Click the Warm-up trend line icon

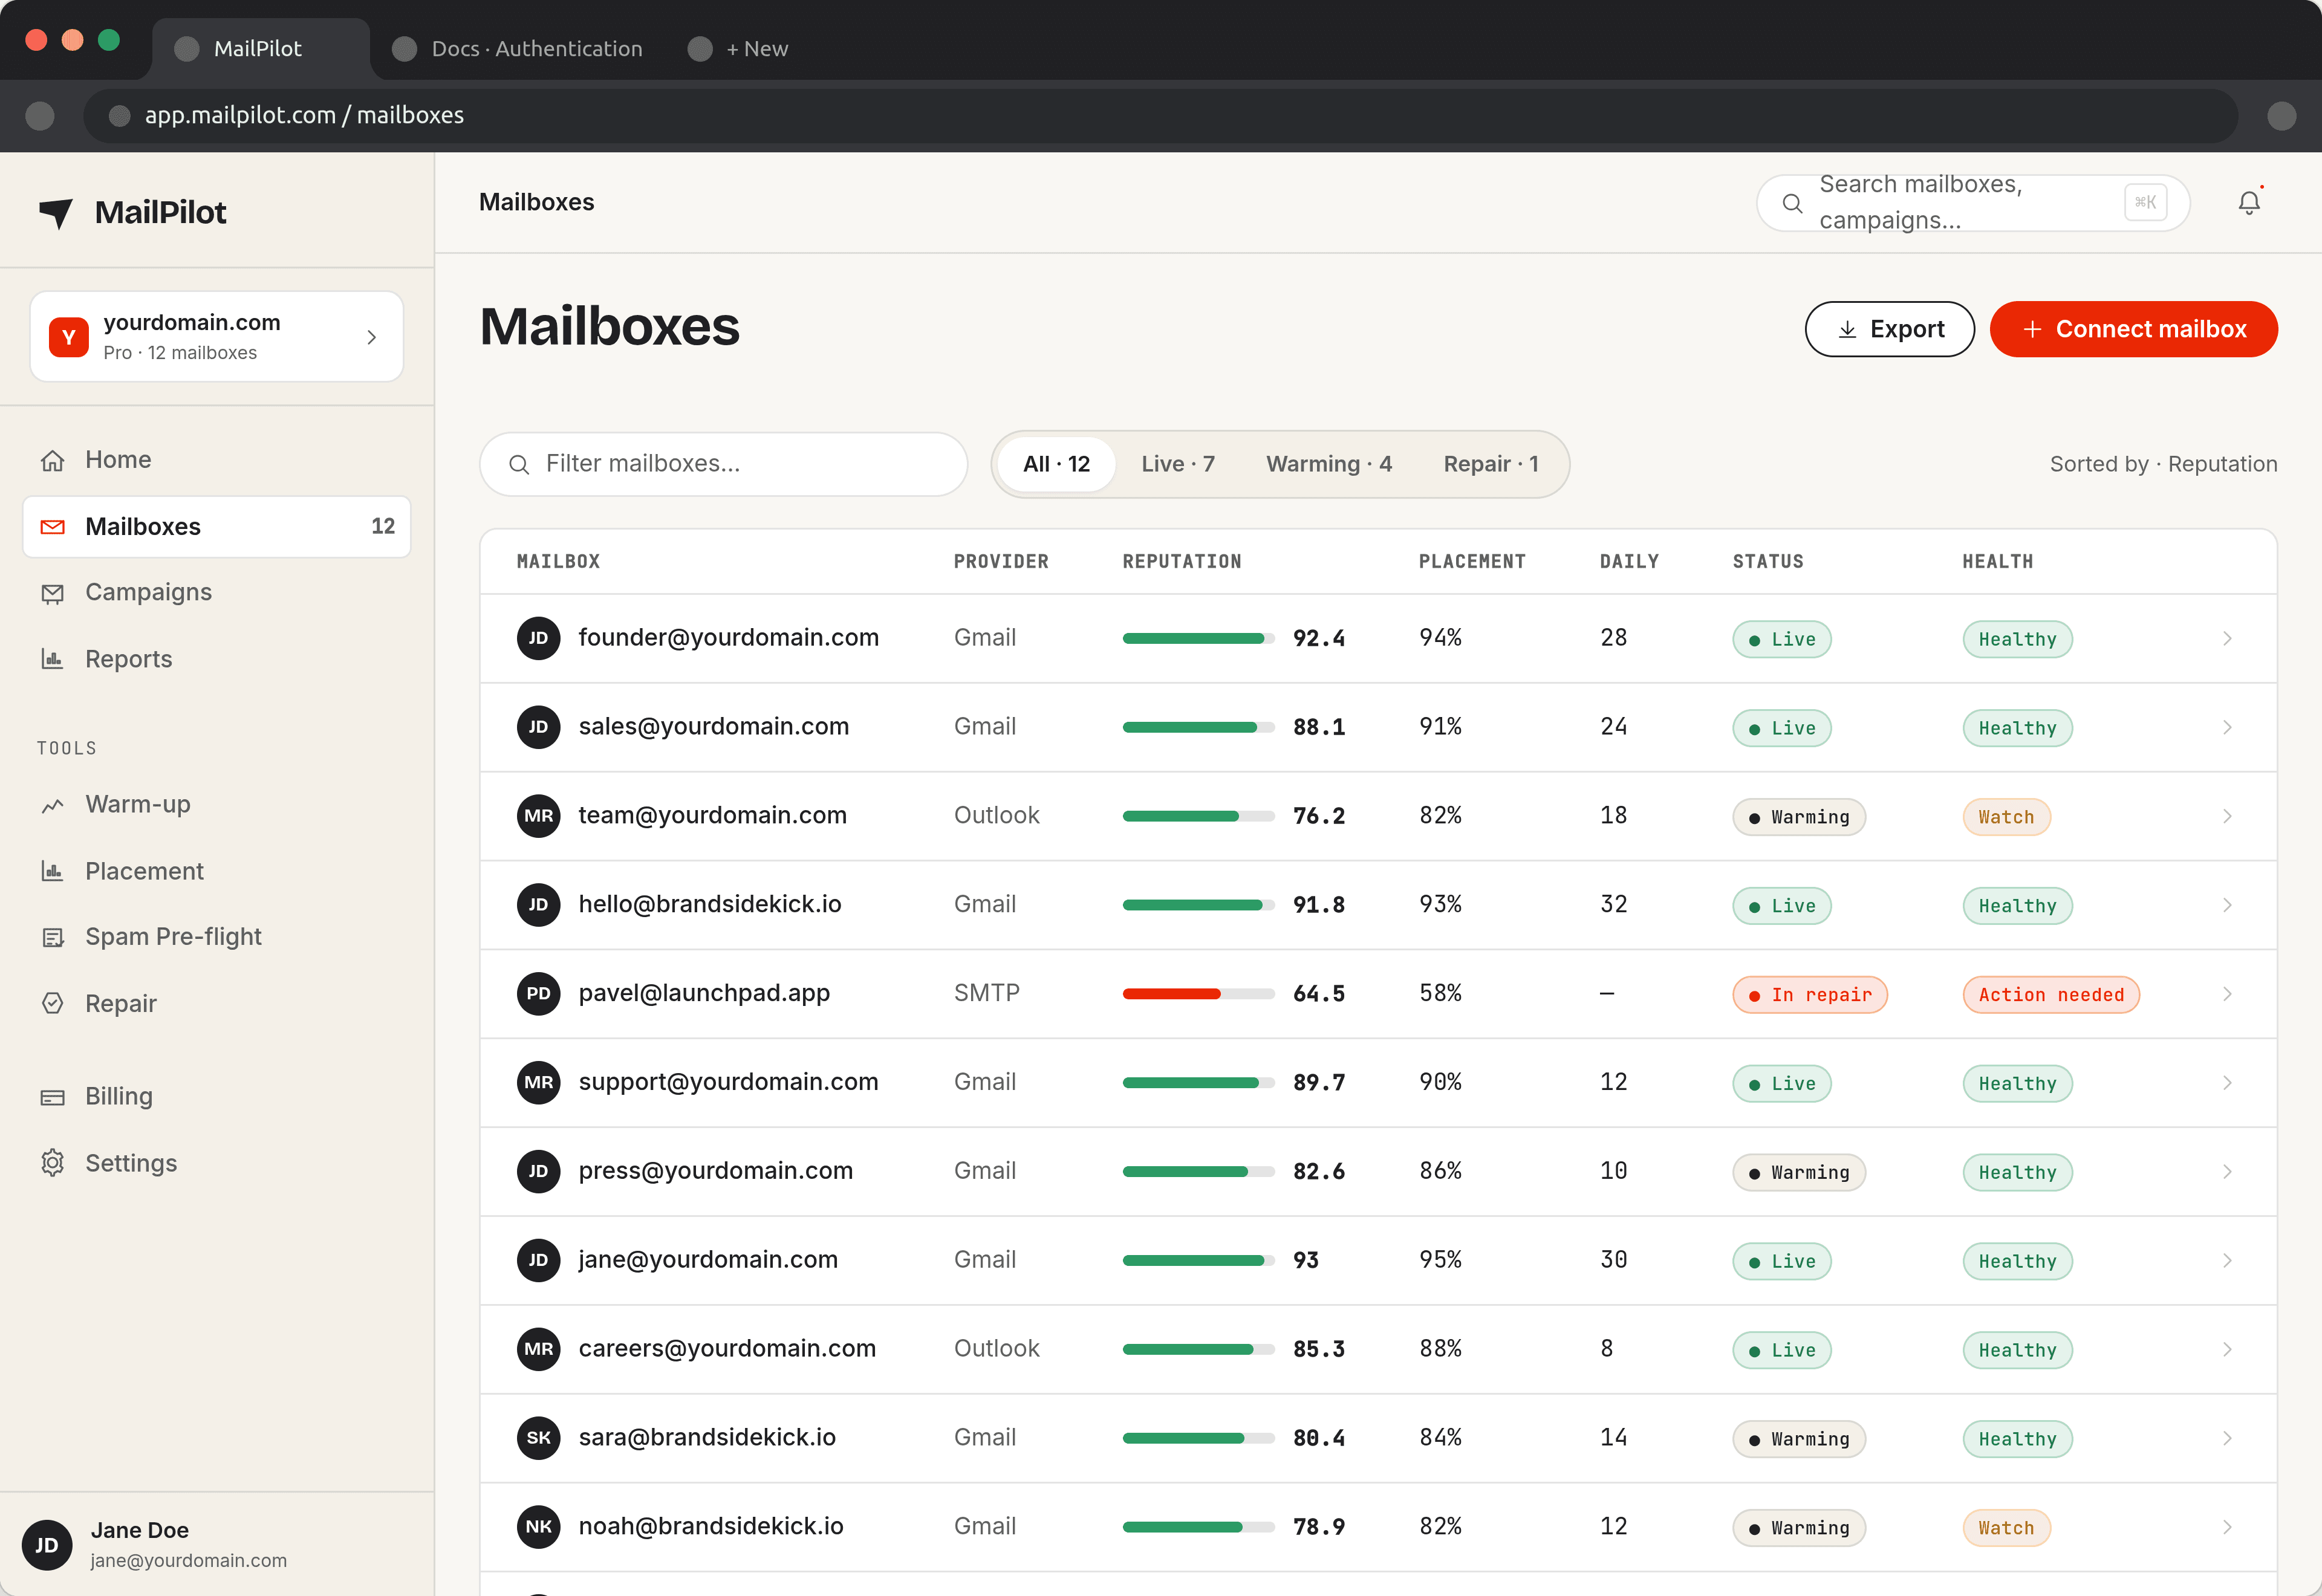click(x=53, y=805)
